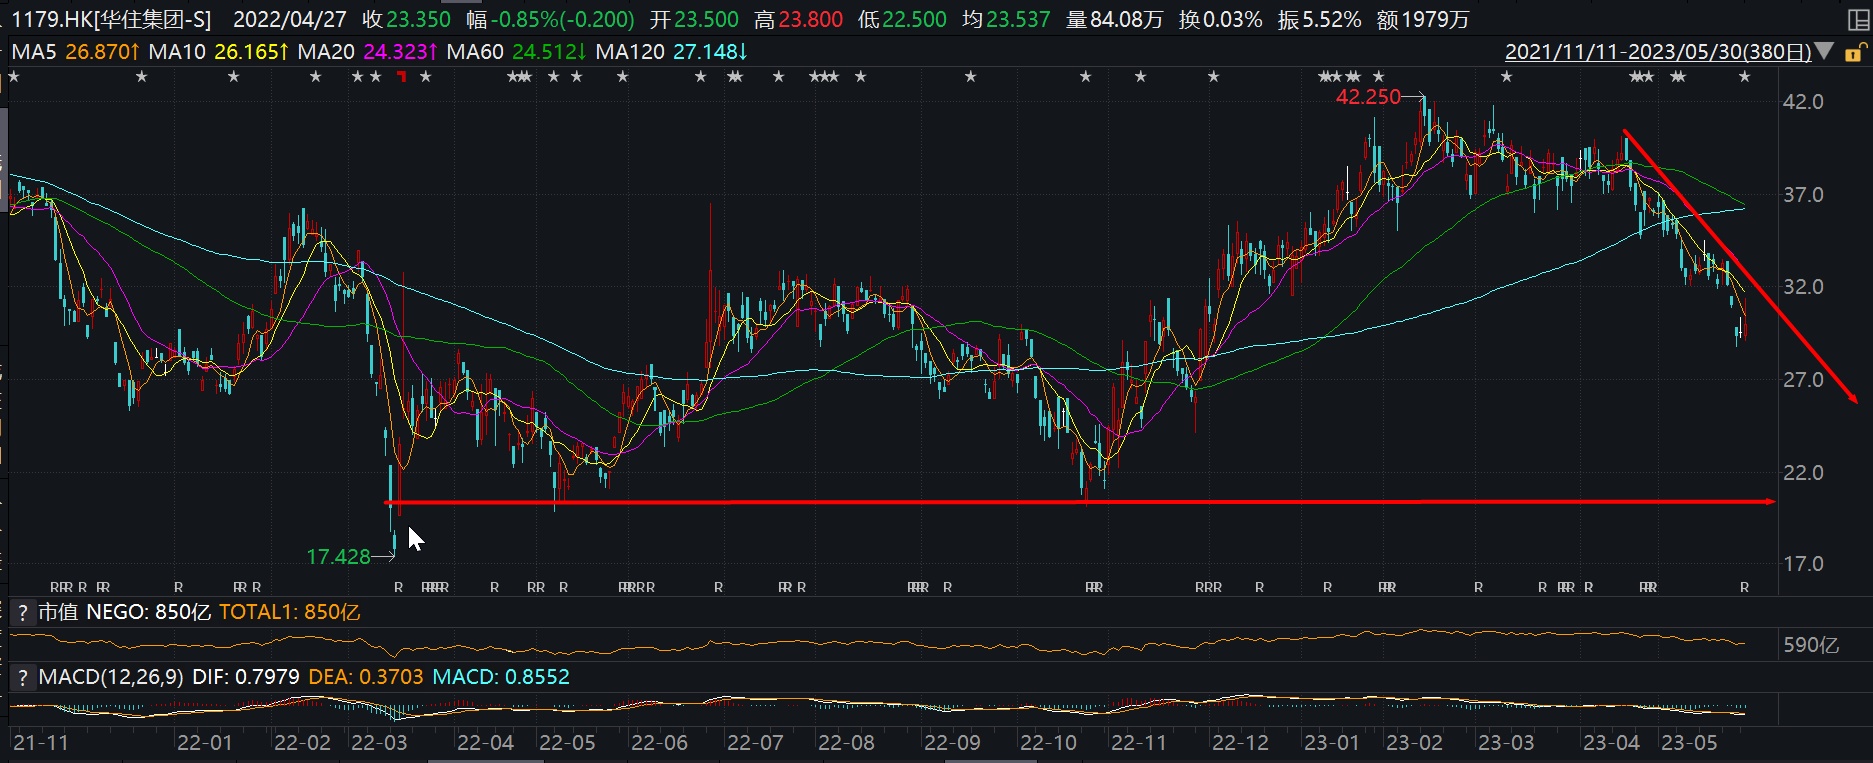Click the star marker above 42.250 peak
Image resolution: width=1873 pixels, height=763 pixels.
coord(1378,77)
